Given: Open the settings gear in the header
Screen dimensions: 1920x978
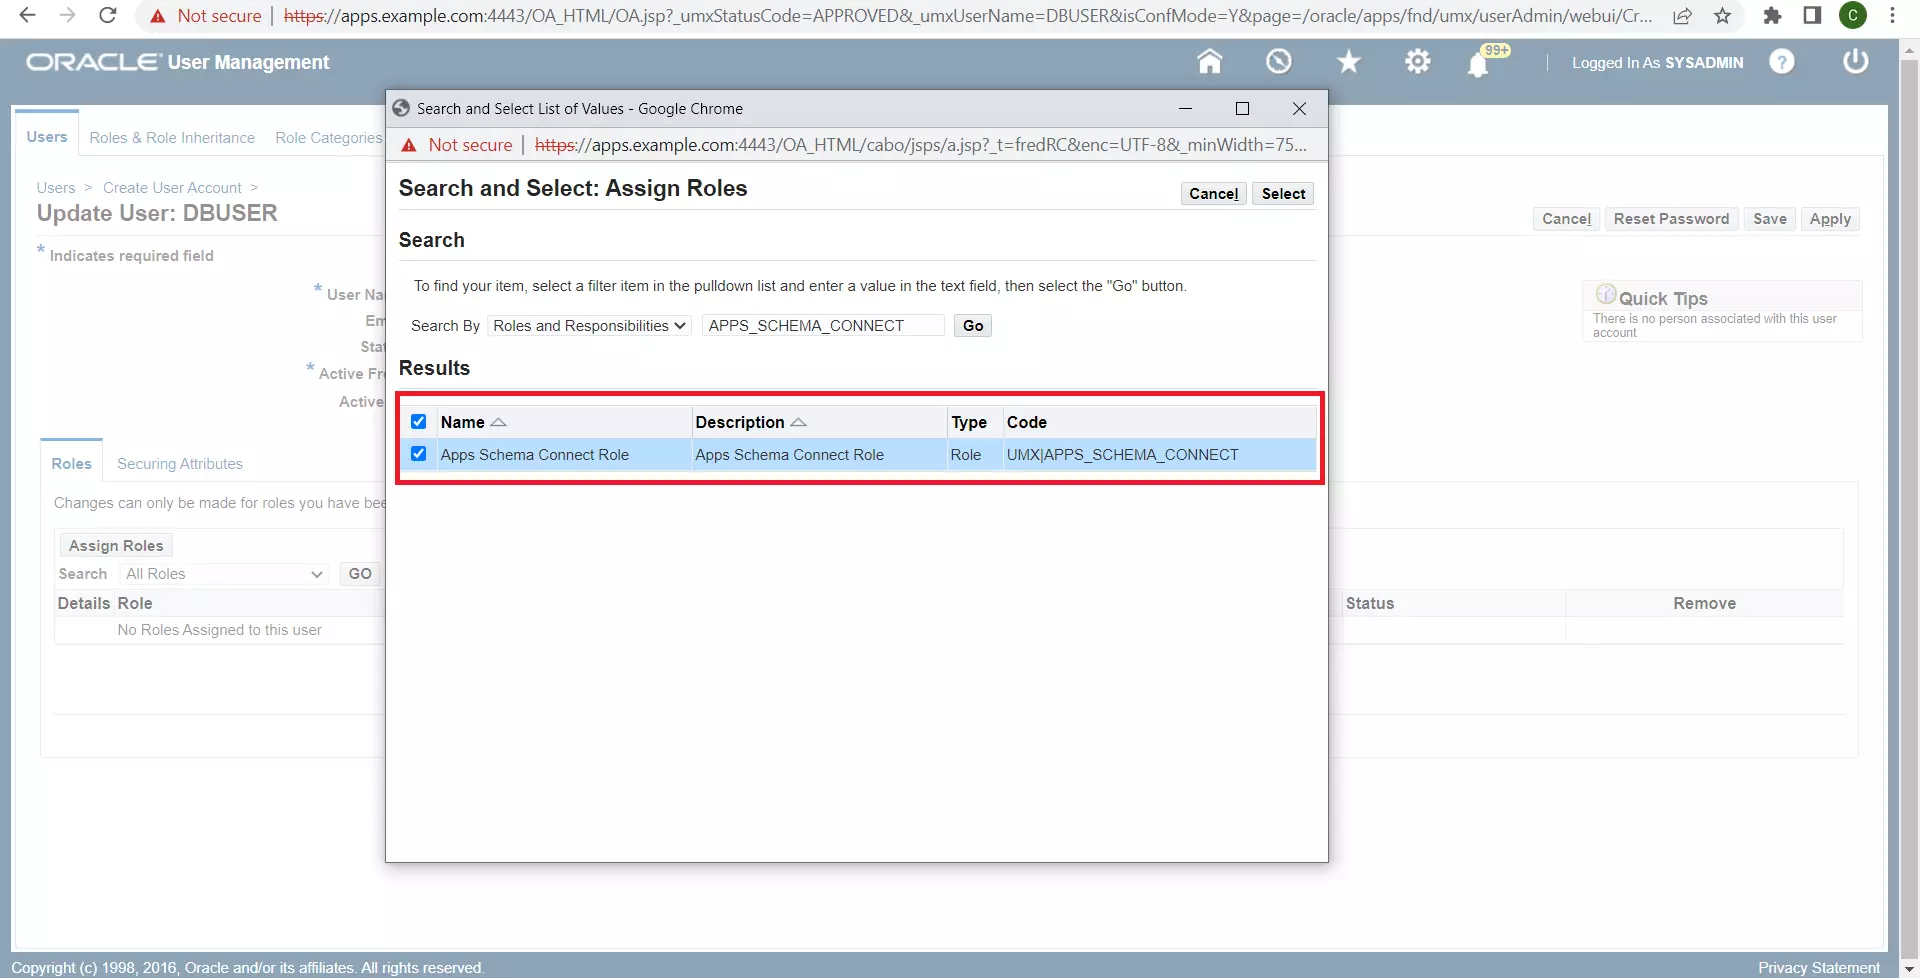Looking at the screenshot, I should [1418, 61].
